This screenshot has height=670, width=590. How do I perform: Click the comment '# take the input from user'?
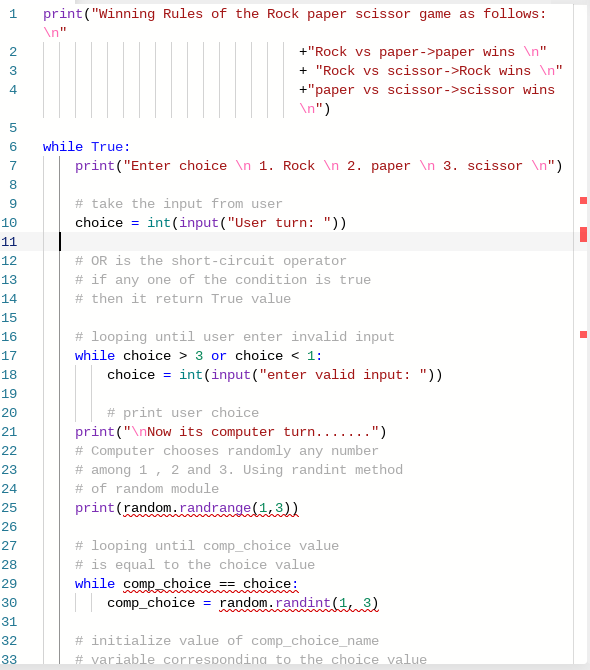(x=179, y=204)
